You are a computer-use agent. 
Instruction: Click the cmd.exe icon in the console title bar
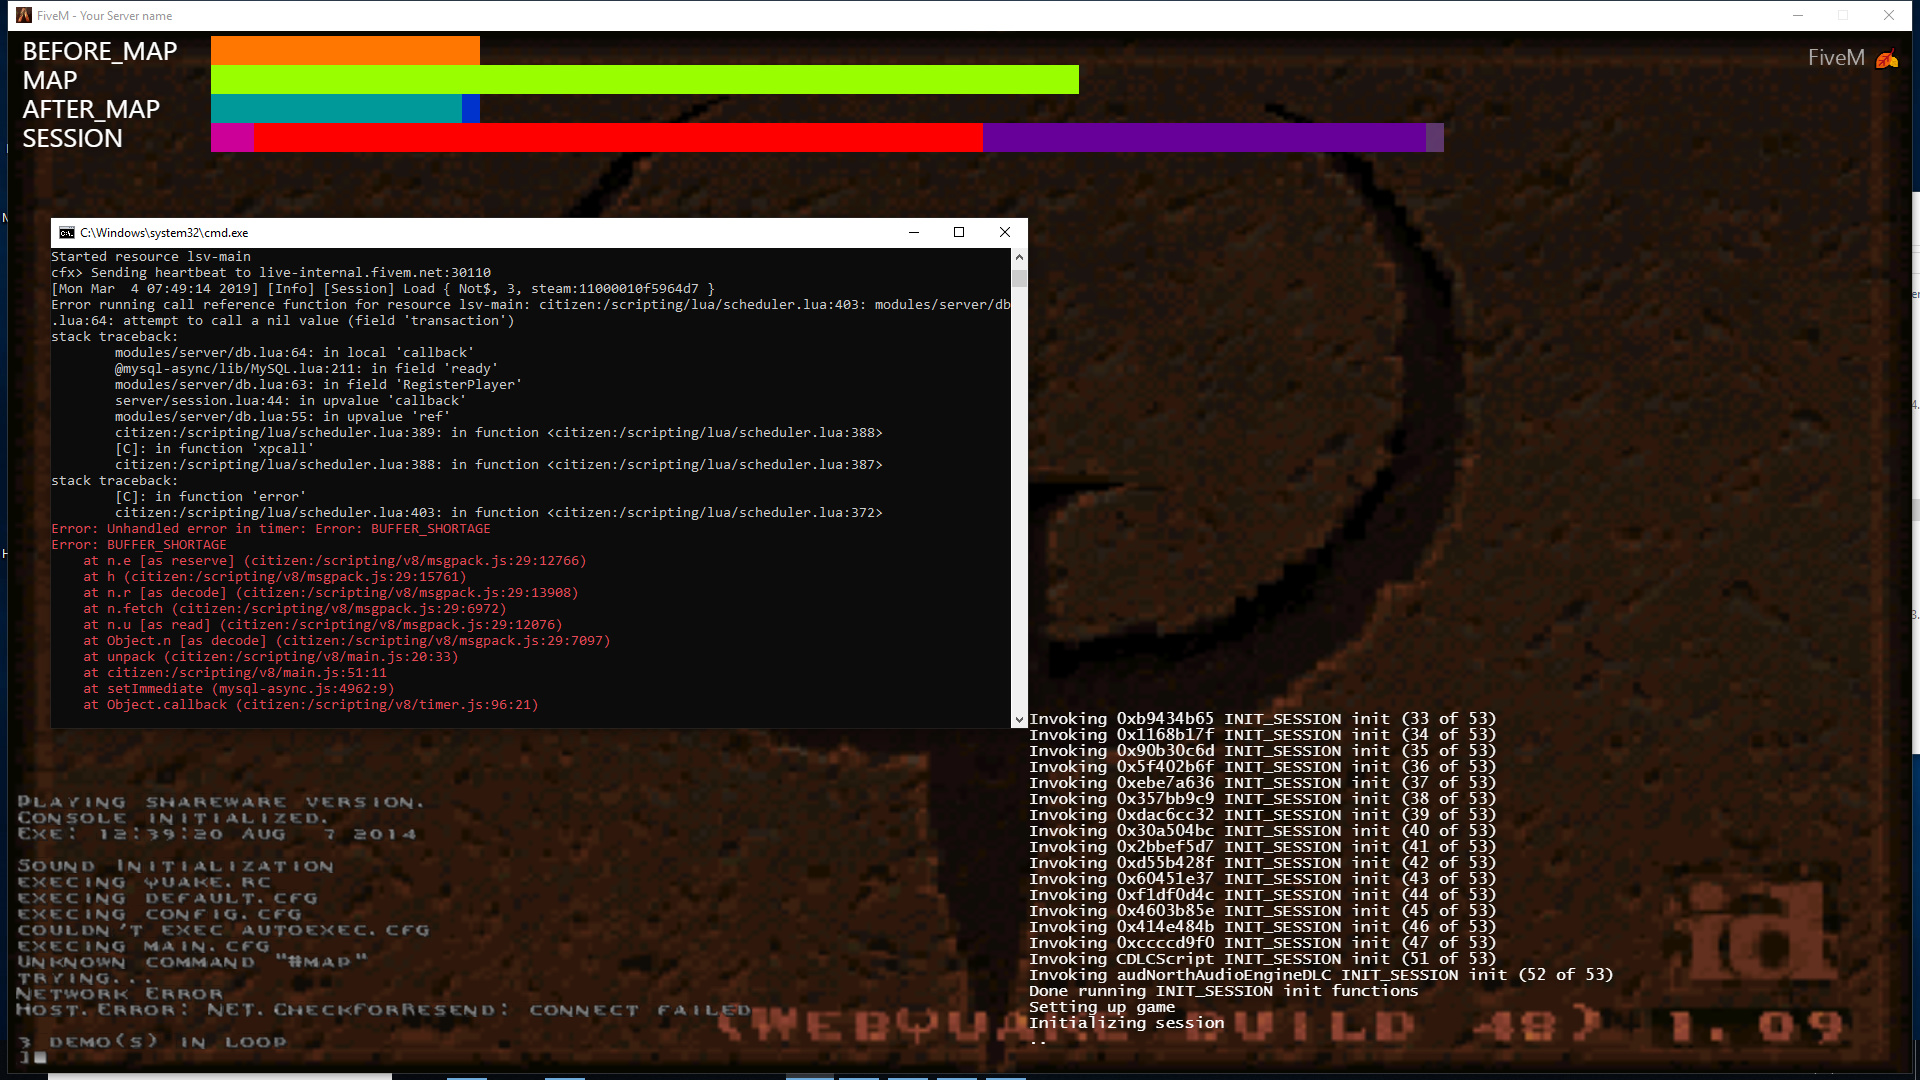pos(67,232)
